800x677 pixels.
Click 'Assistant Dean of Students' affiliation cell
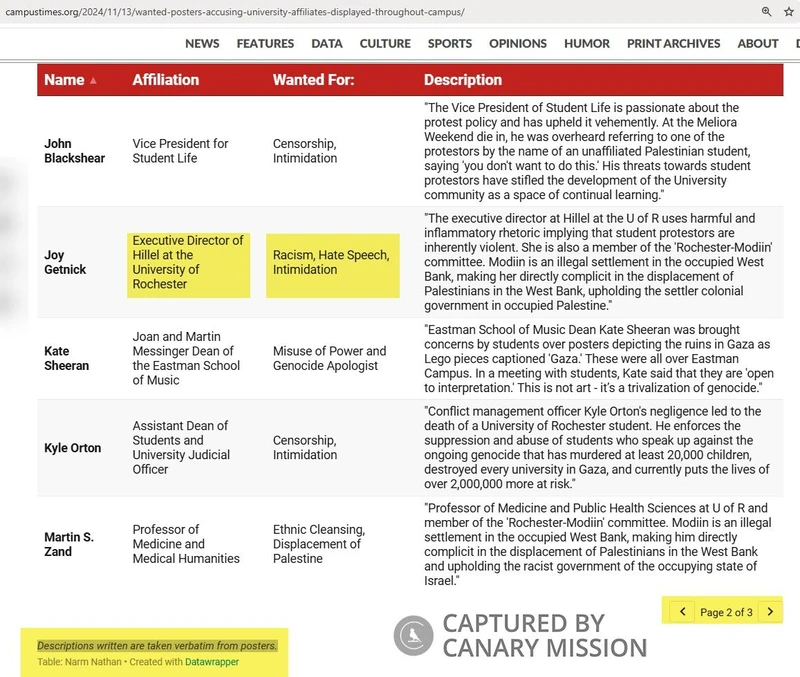181,447
